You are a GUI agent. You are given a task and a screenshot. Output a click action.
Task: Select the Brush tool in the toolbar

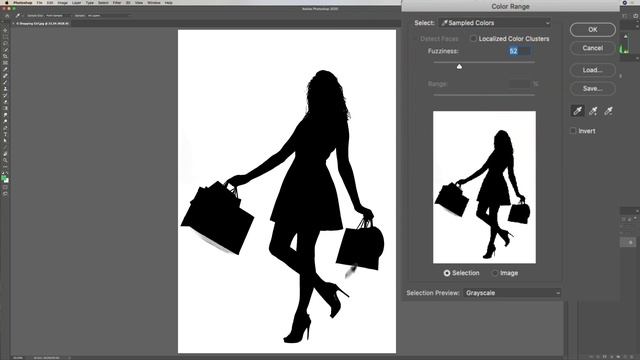pyautogui.click(x=5, y=82)
